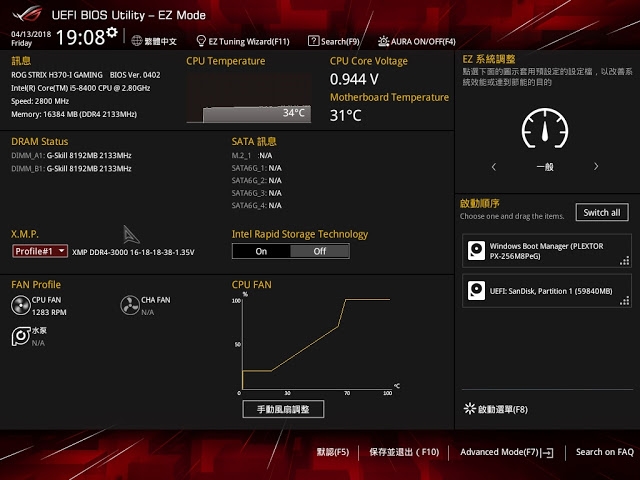Click drag handle on Windows Boot Manager entry
The image size is (640, 480).
pos(624,261)
